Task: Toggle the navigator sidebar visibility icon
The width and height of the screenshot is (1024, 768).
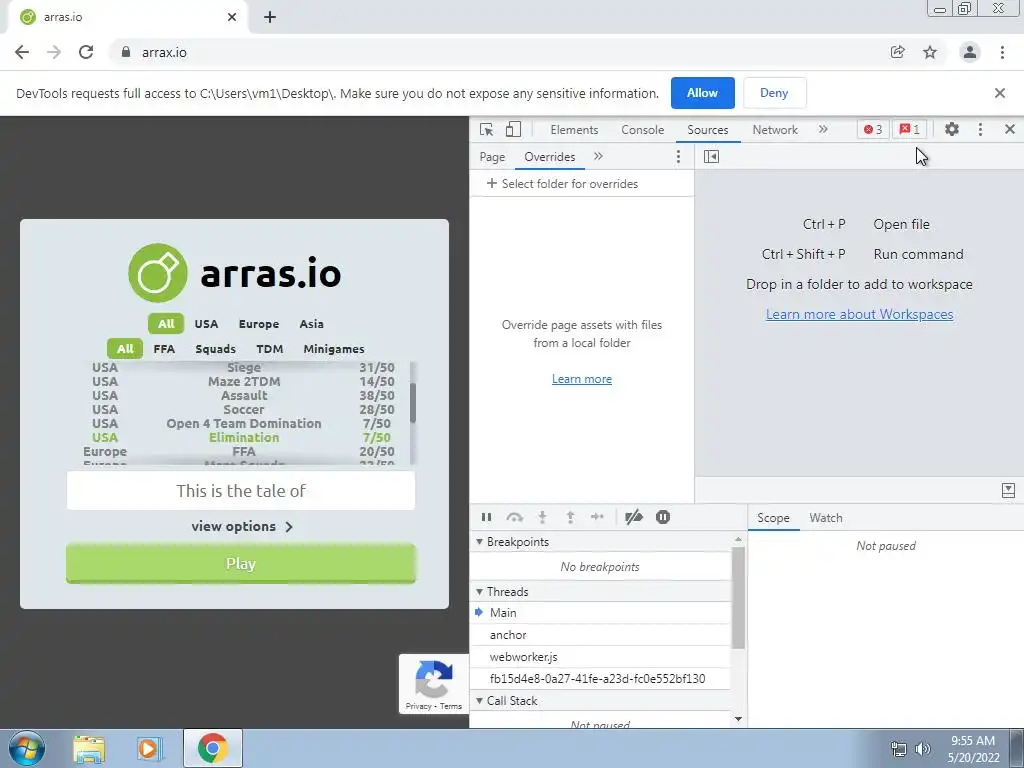Action: [x=711, y=157]
